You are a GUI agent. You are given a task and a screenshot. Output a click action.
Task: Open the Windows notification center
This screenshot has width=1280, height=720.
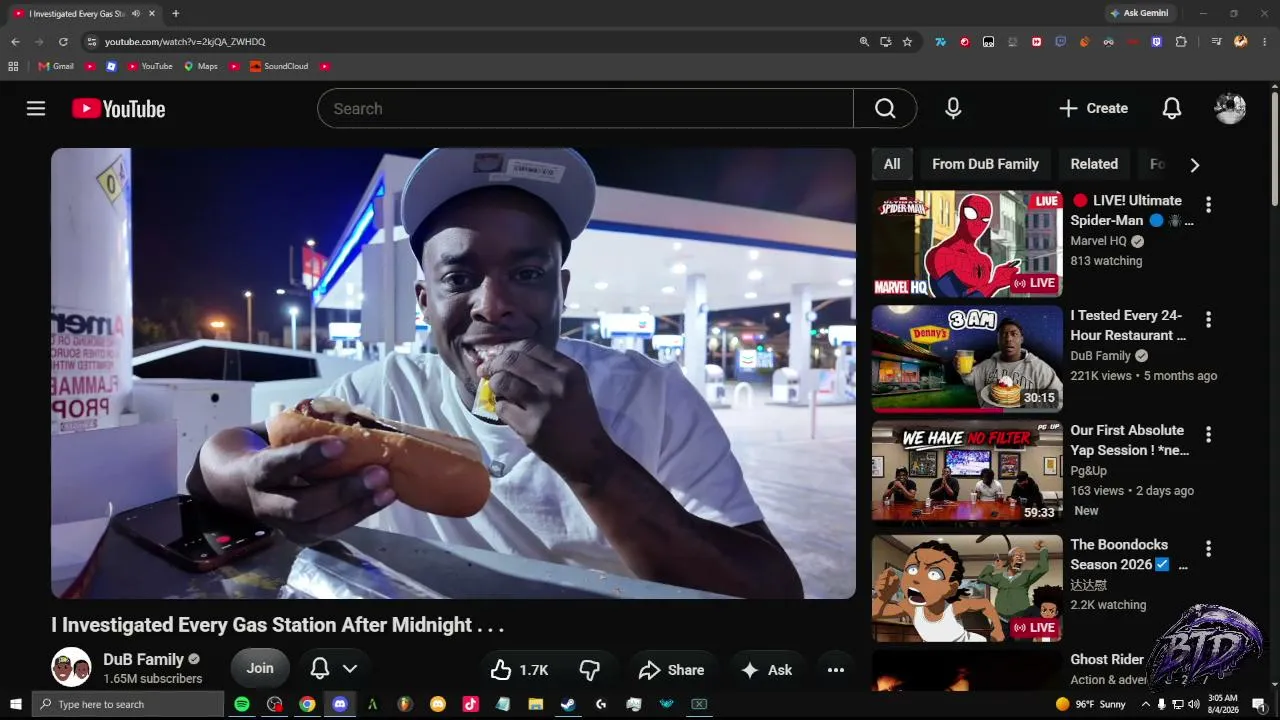tap(1259, 704)
